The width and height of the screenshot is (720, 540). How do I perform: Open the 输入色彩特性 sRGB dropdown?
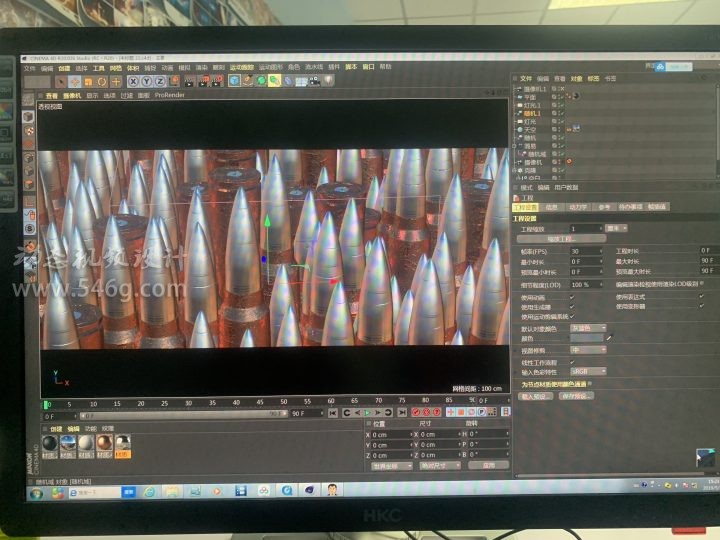(x=587, y=371)
